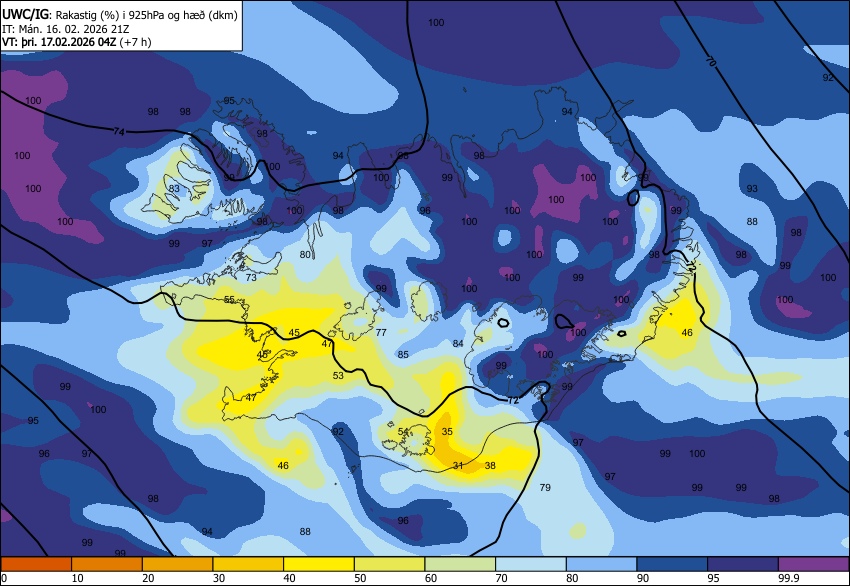Click the '74' height contour label
850x586 pixels.
coord(119,131)
